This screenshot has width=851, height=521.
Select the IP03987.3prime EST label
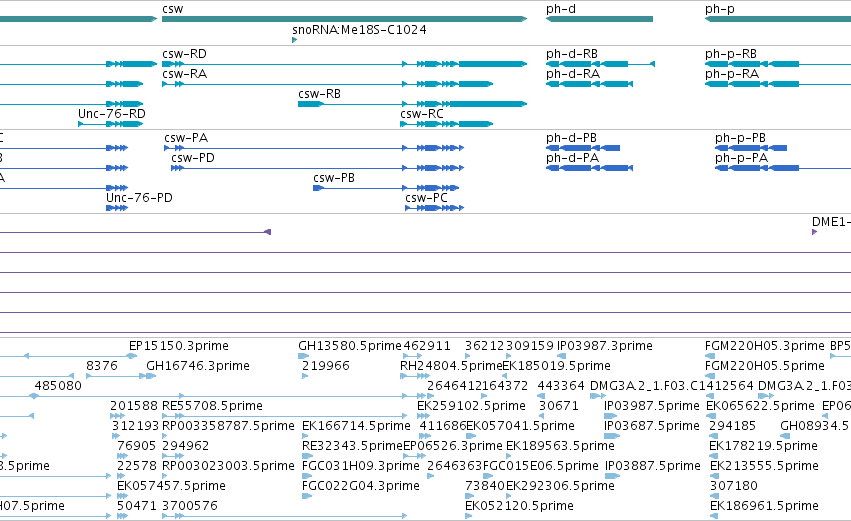point(605,346)
